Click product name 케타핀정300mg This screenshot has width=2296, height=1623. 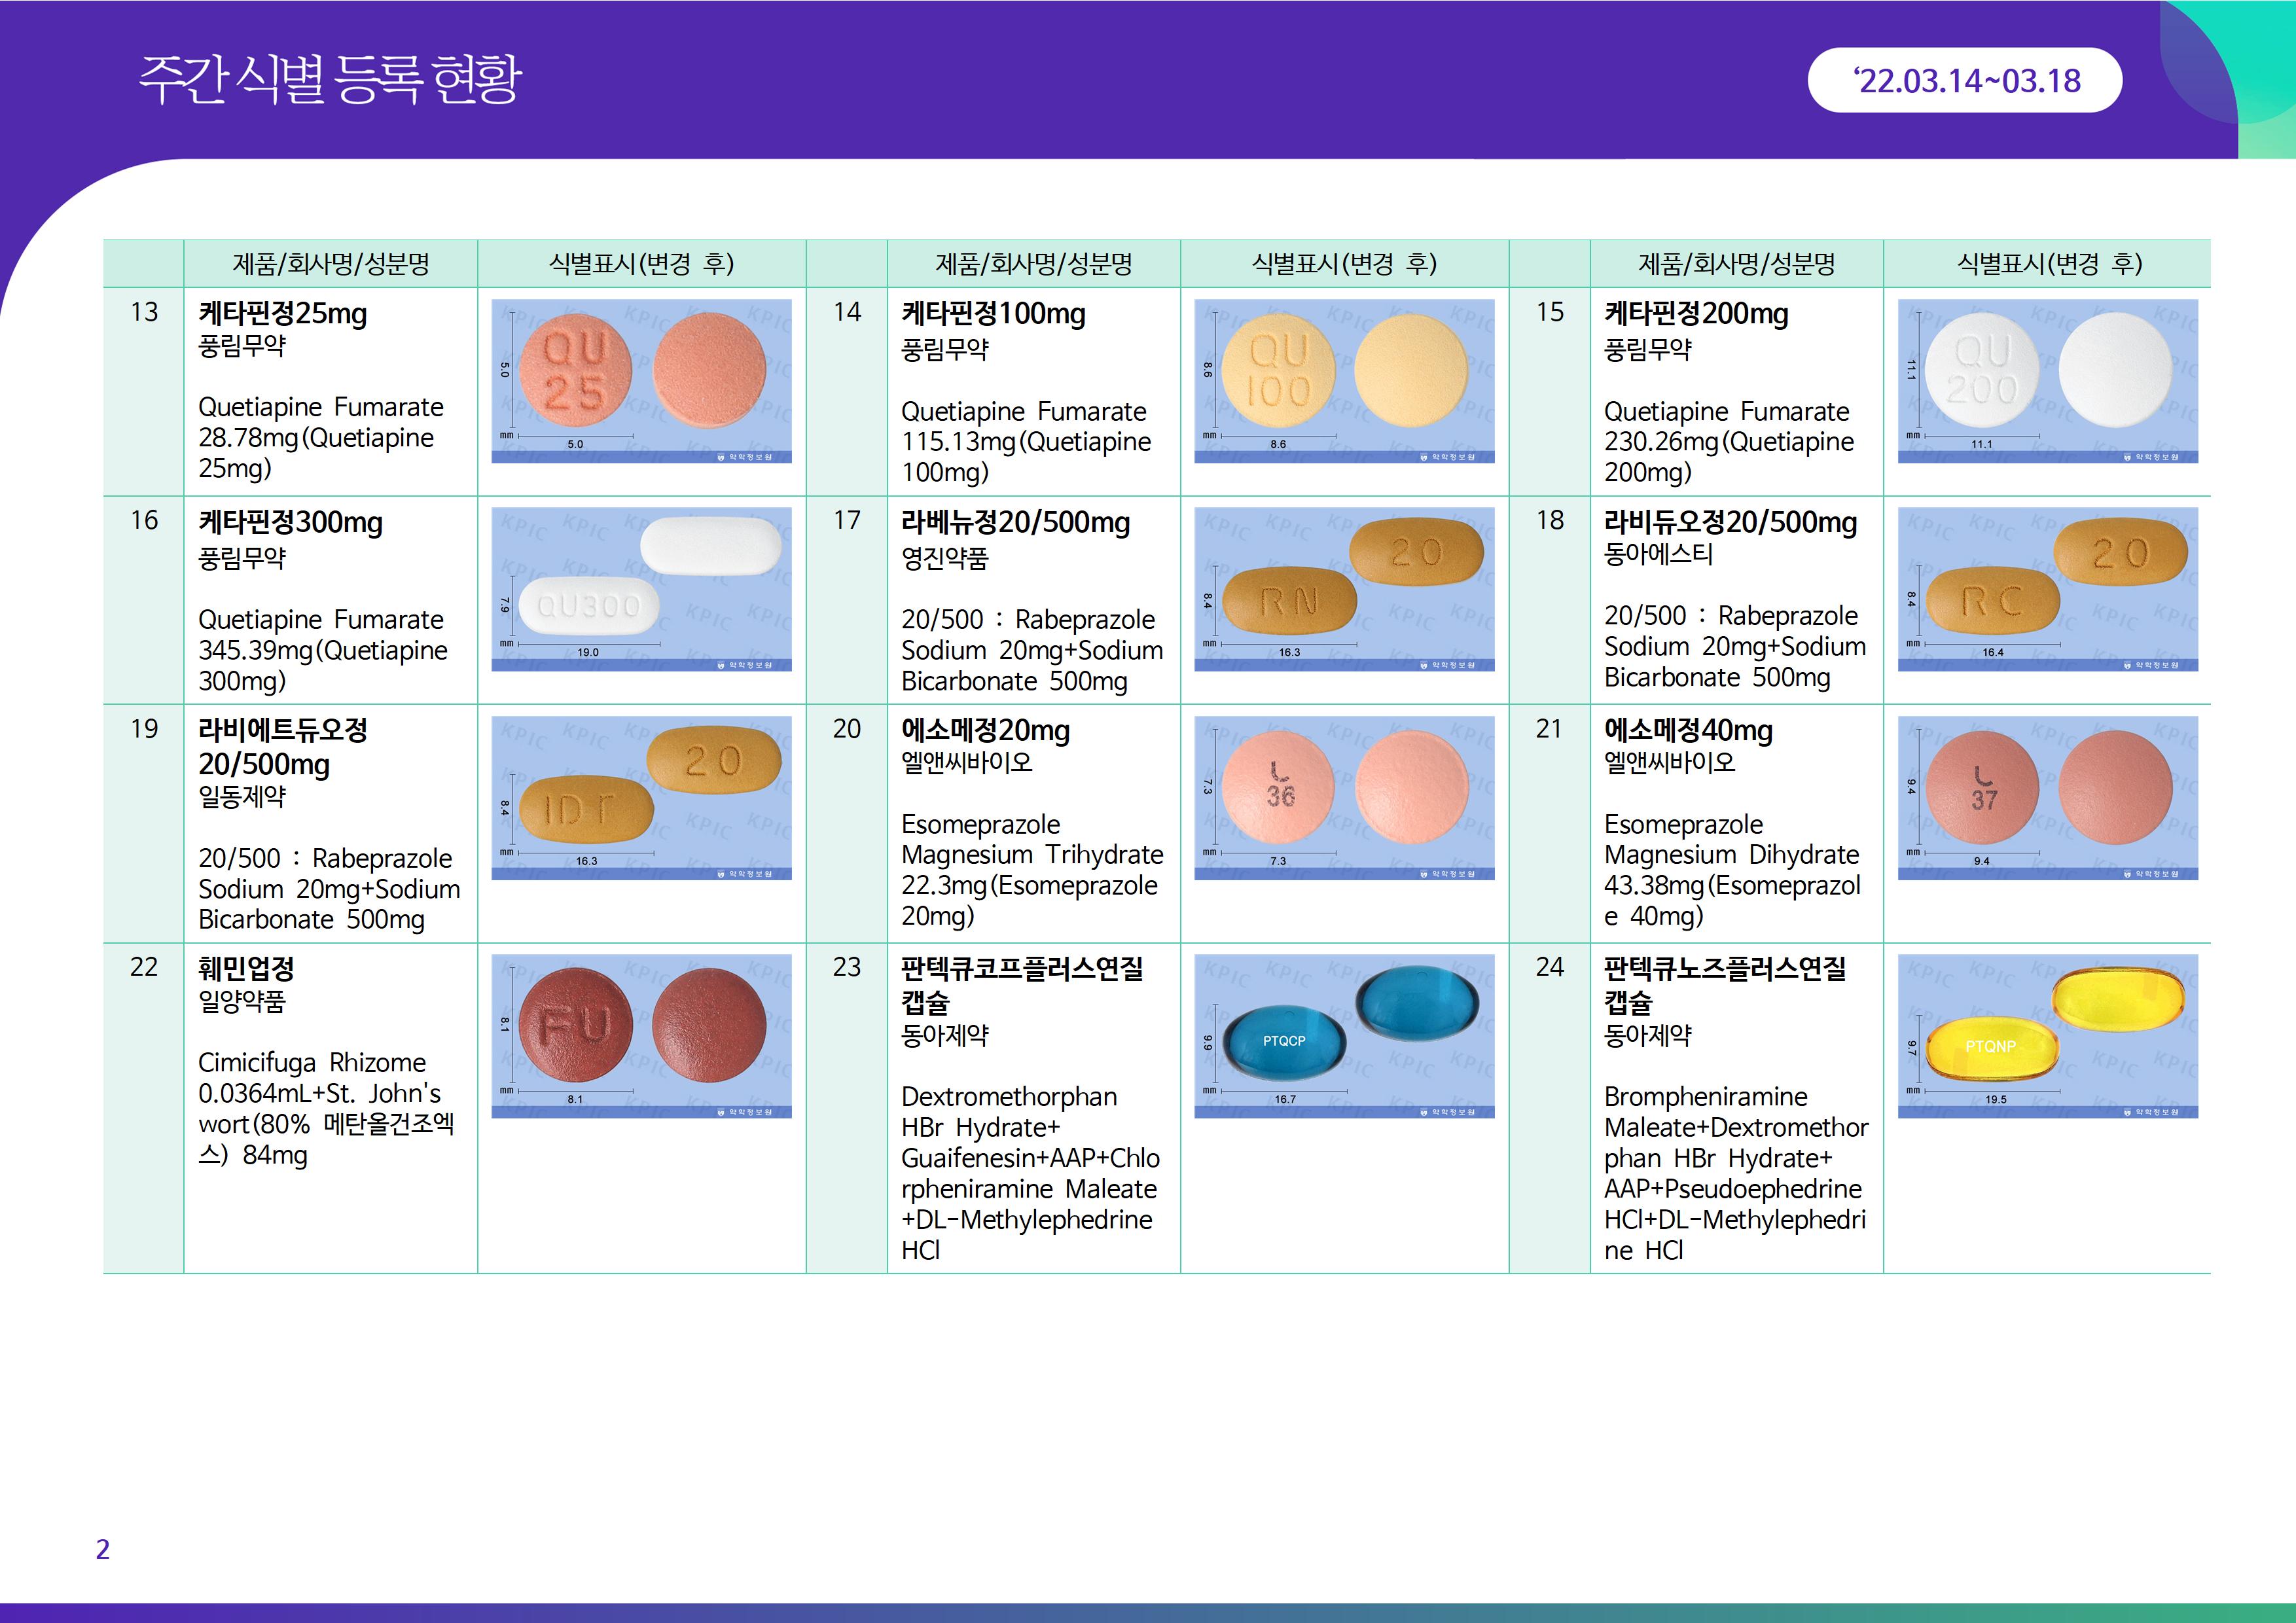coord(290,522)
